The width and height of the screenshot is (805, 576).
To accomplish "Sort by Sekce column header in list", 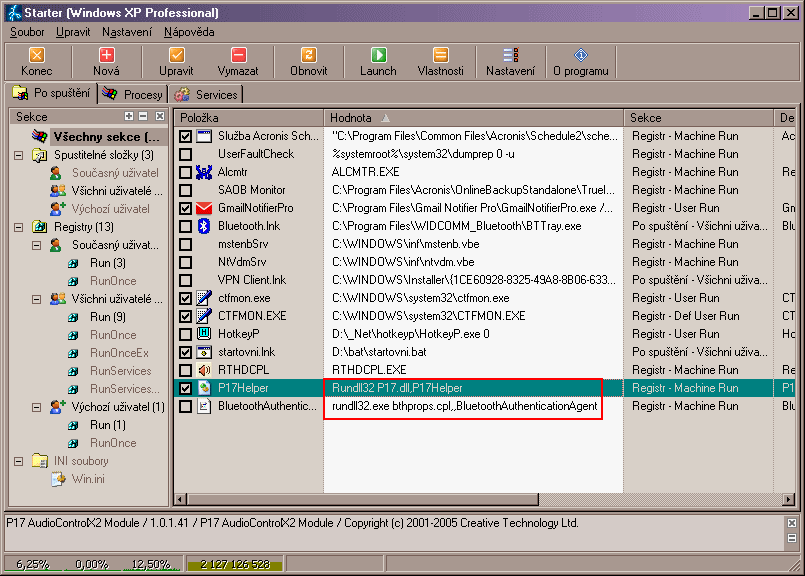I will [698, 118].
